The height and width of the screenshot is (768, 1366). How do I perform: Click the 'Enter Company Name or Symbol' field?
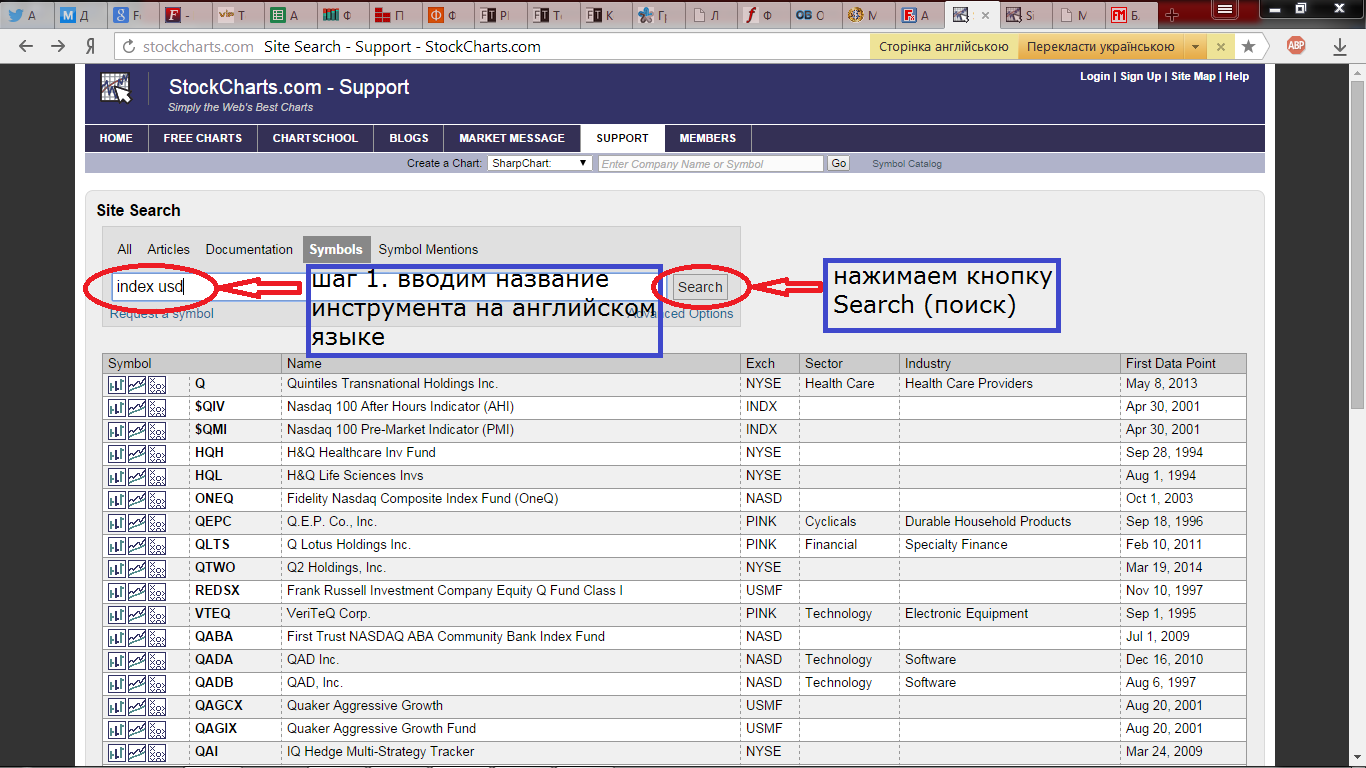pyautogui.click(x=711, y=163)
